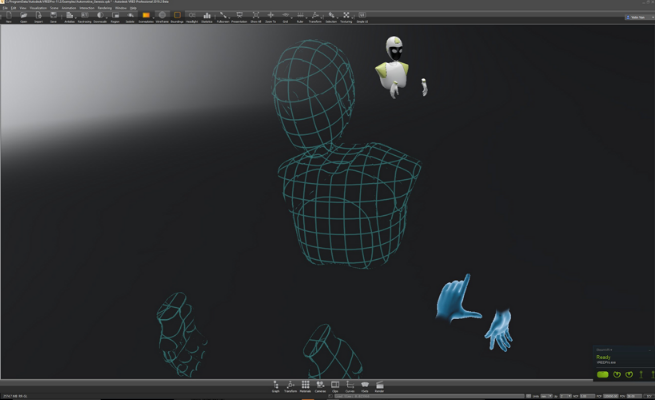Screen dimensions: 655x400
Task: Open the Clips module icon
Action: [335, 386]
